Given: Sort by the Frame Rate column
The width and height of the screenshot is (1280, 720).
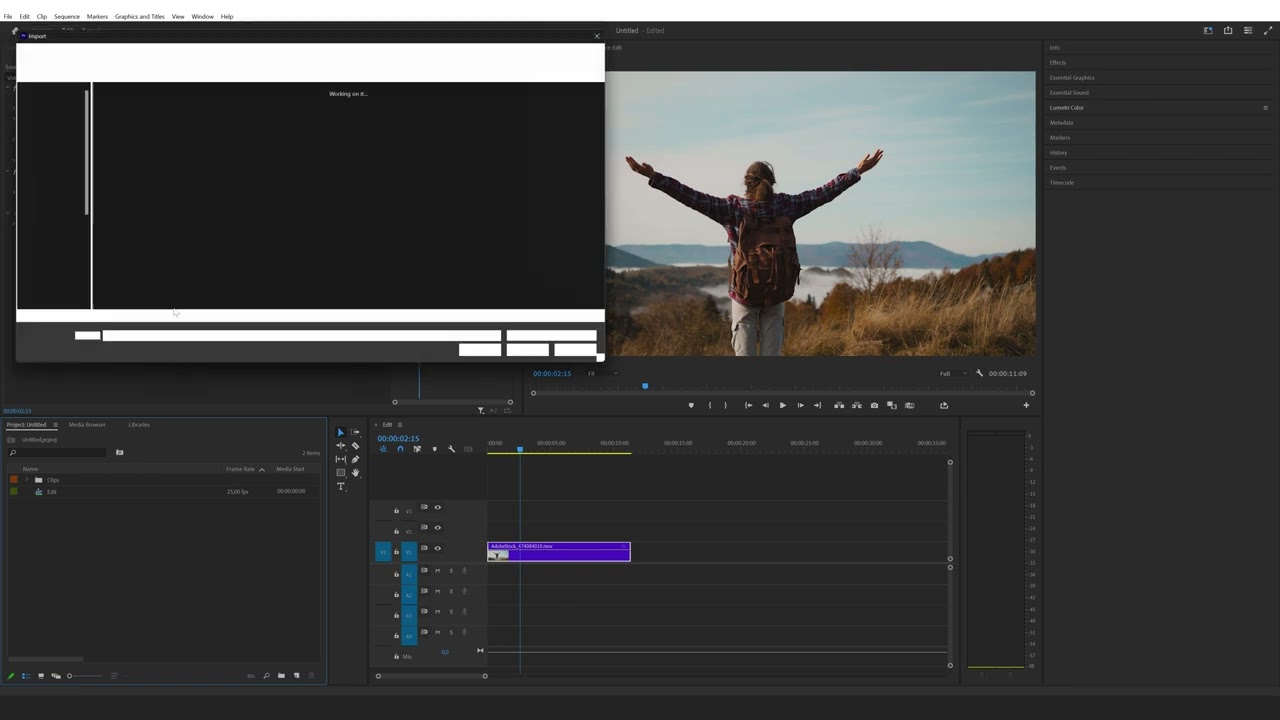Looking at the screenshot, I should pyautogui.click(x=240, y=469).
